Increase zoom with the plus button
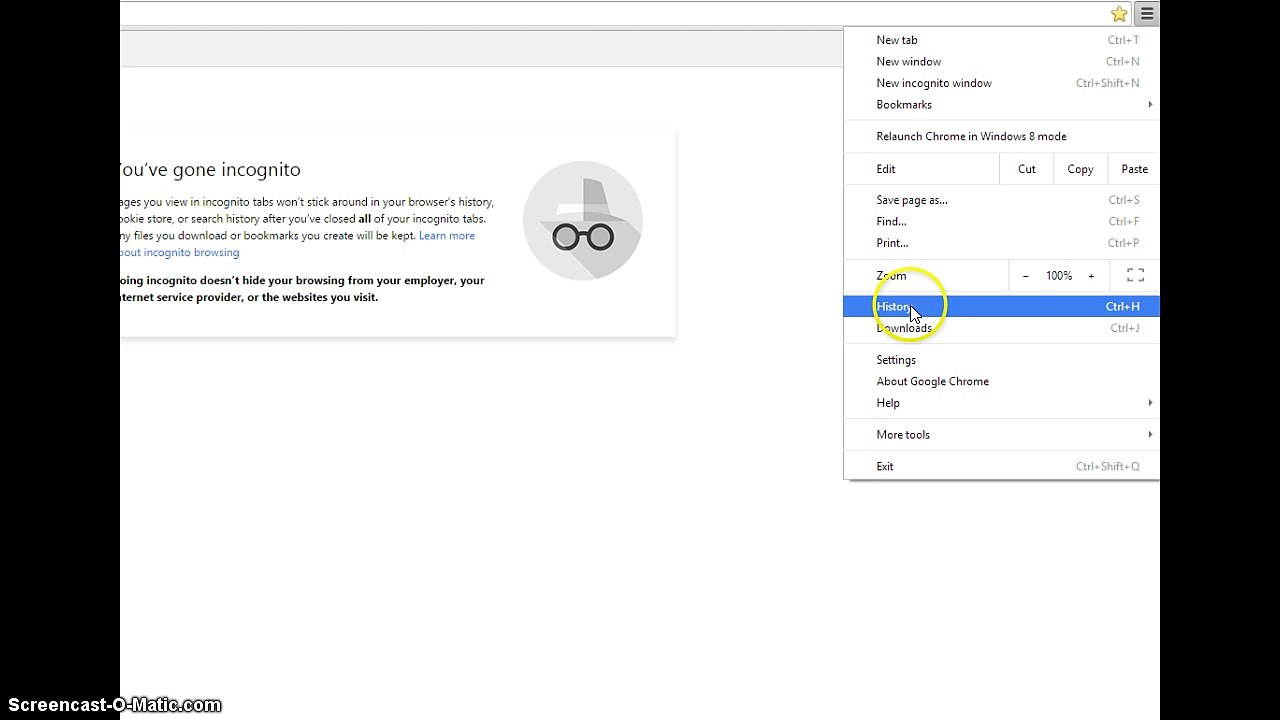The image size is (1280, 720). coord(1091,276)
